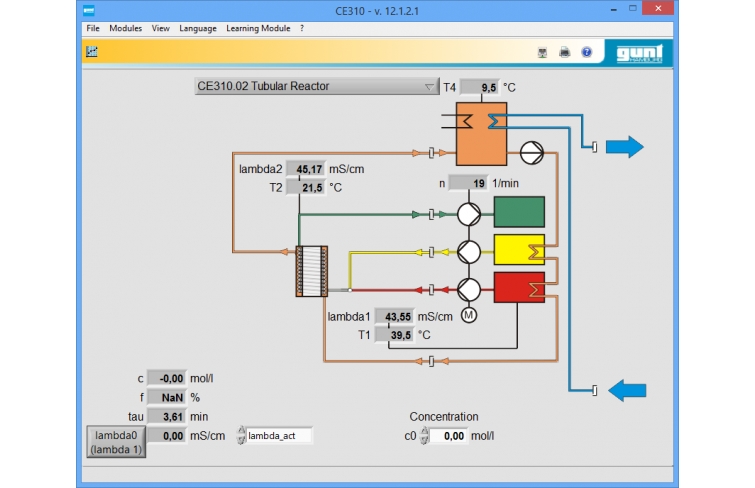Click the pump on the green line
Screen dimensions: 755x488
pos(469,214)
